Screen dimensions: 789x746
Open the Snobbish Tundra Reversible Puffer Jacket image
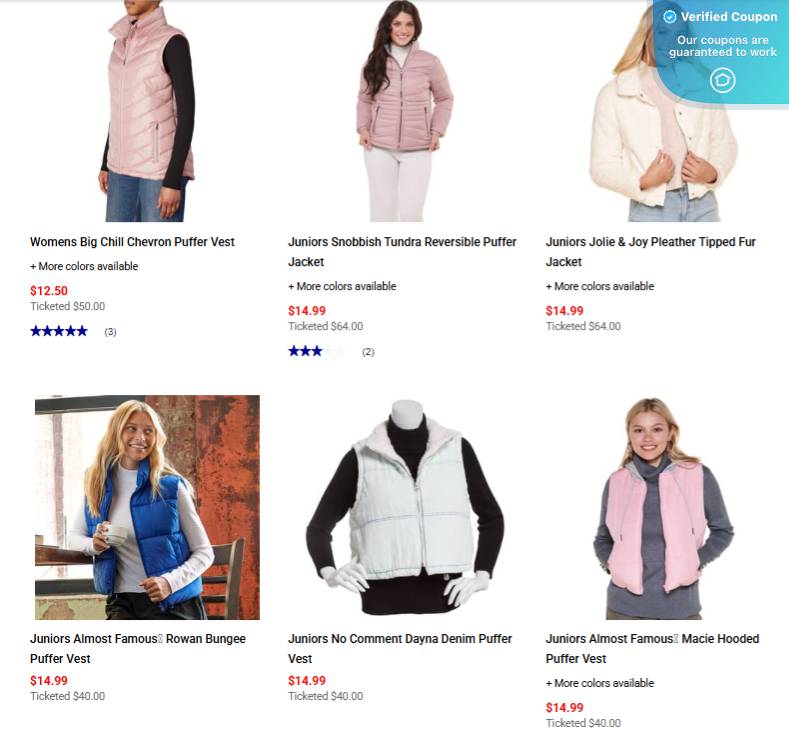[x=405, y=111]
